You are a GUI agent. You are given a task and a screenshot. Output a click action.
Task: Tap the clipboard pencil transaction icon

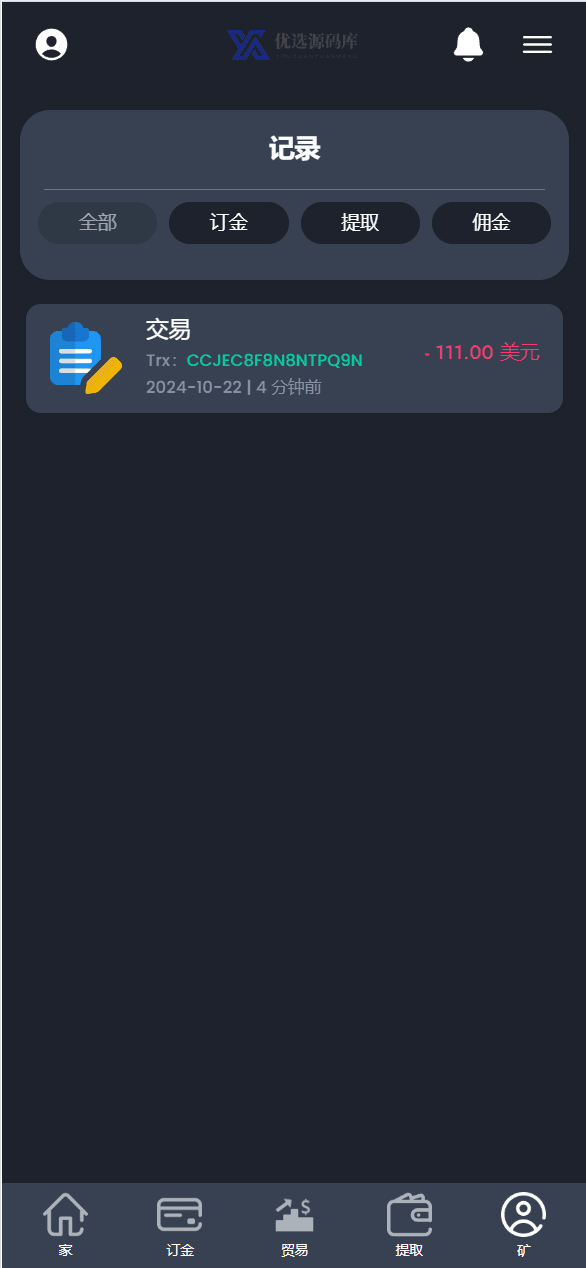coord(85,358)
